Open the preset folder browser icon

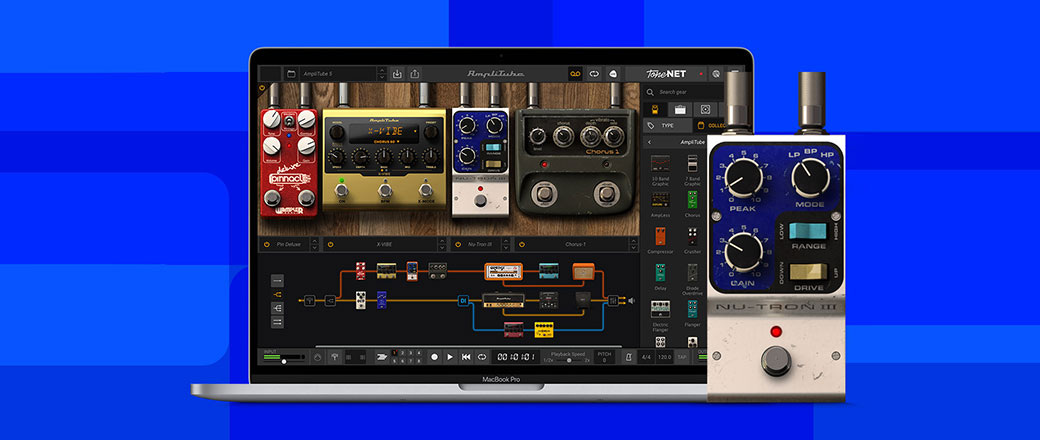point(290,74)
